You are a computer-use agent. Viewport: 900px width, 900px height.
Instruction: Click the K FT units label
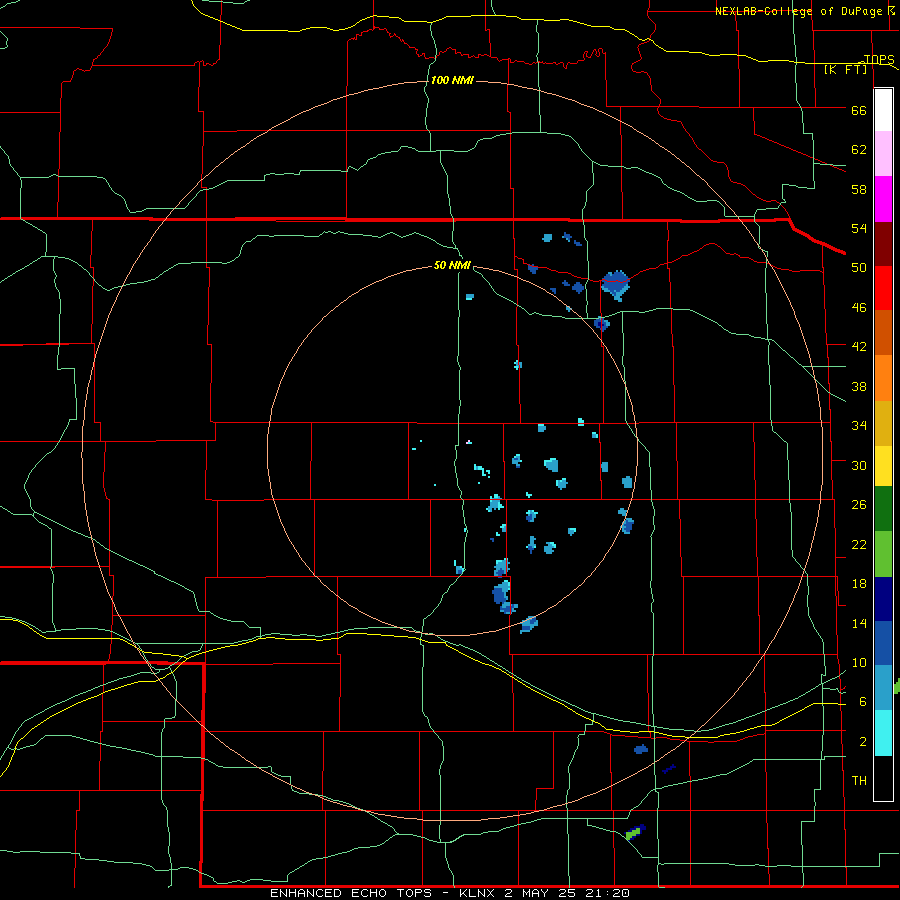(x=845, y=69)
